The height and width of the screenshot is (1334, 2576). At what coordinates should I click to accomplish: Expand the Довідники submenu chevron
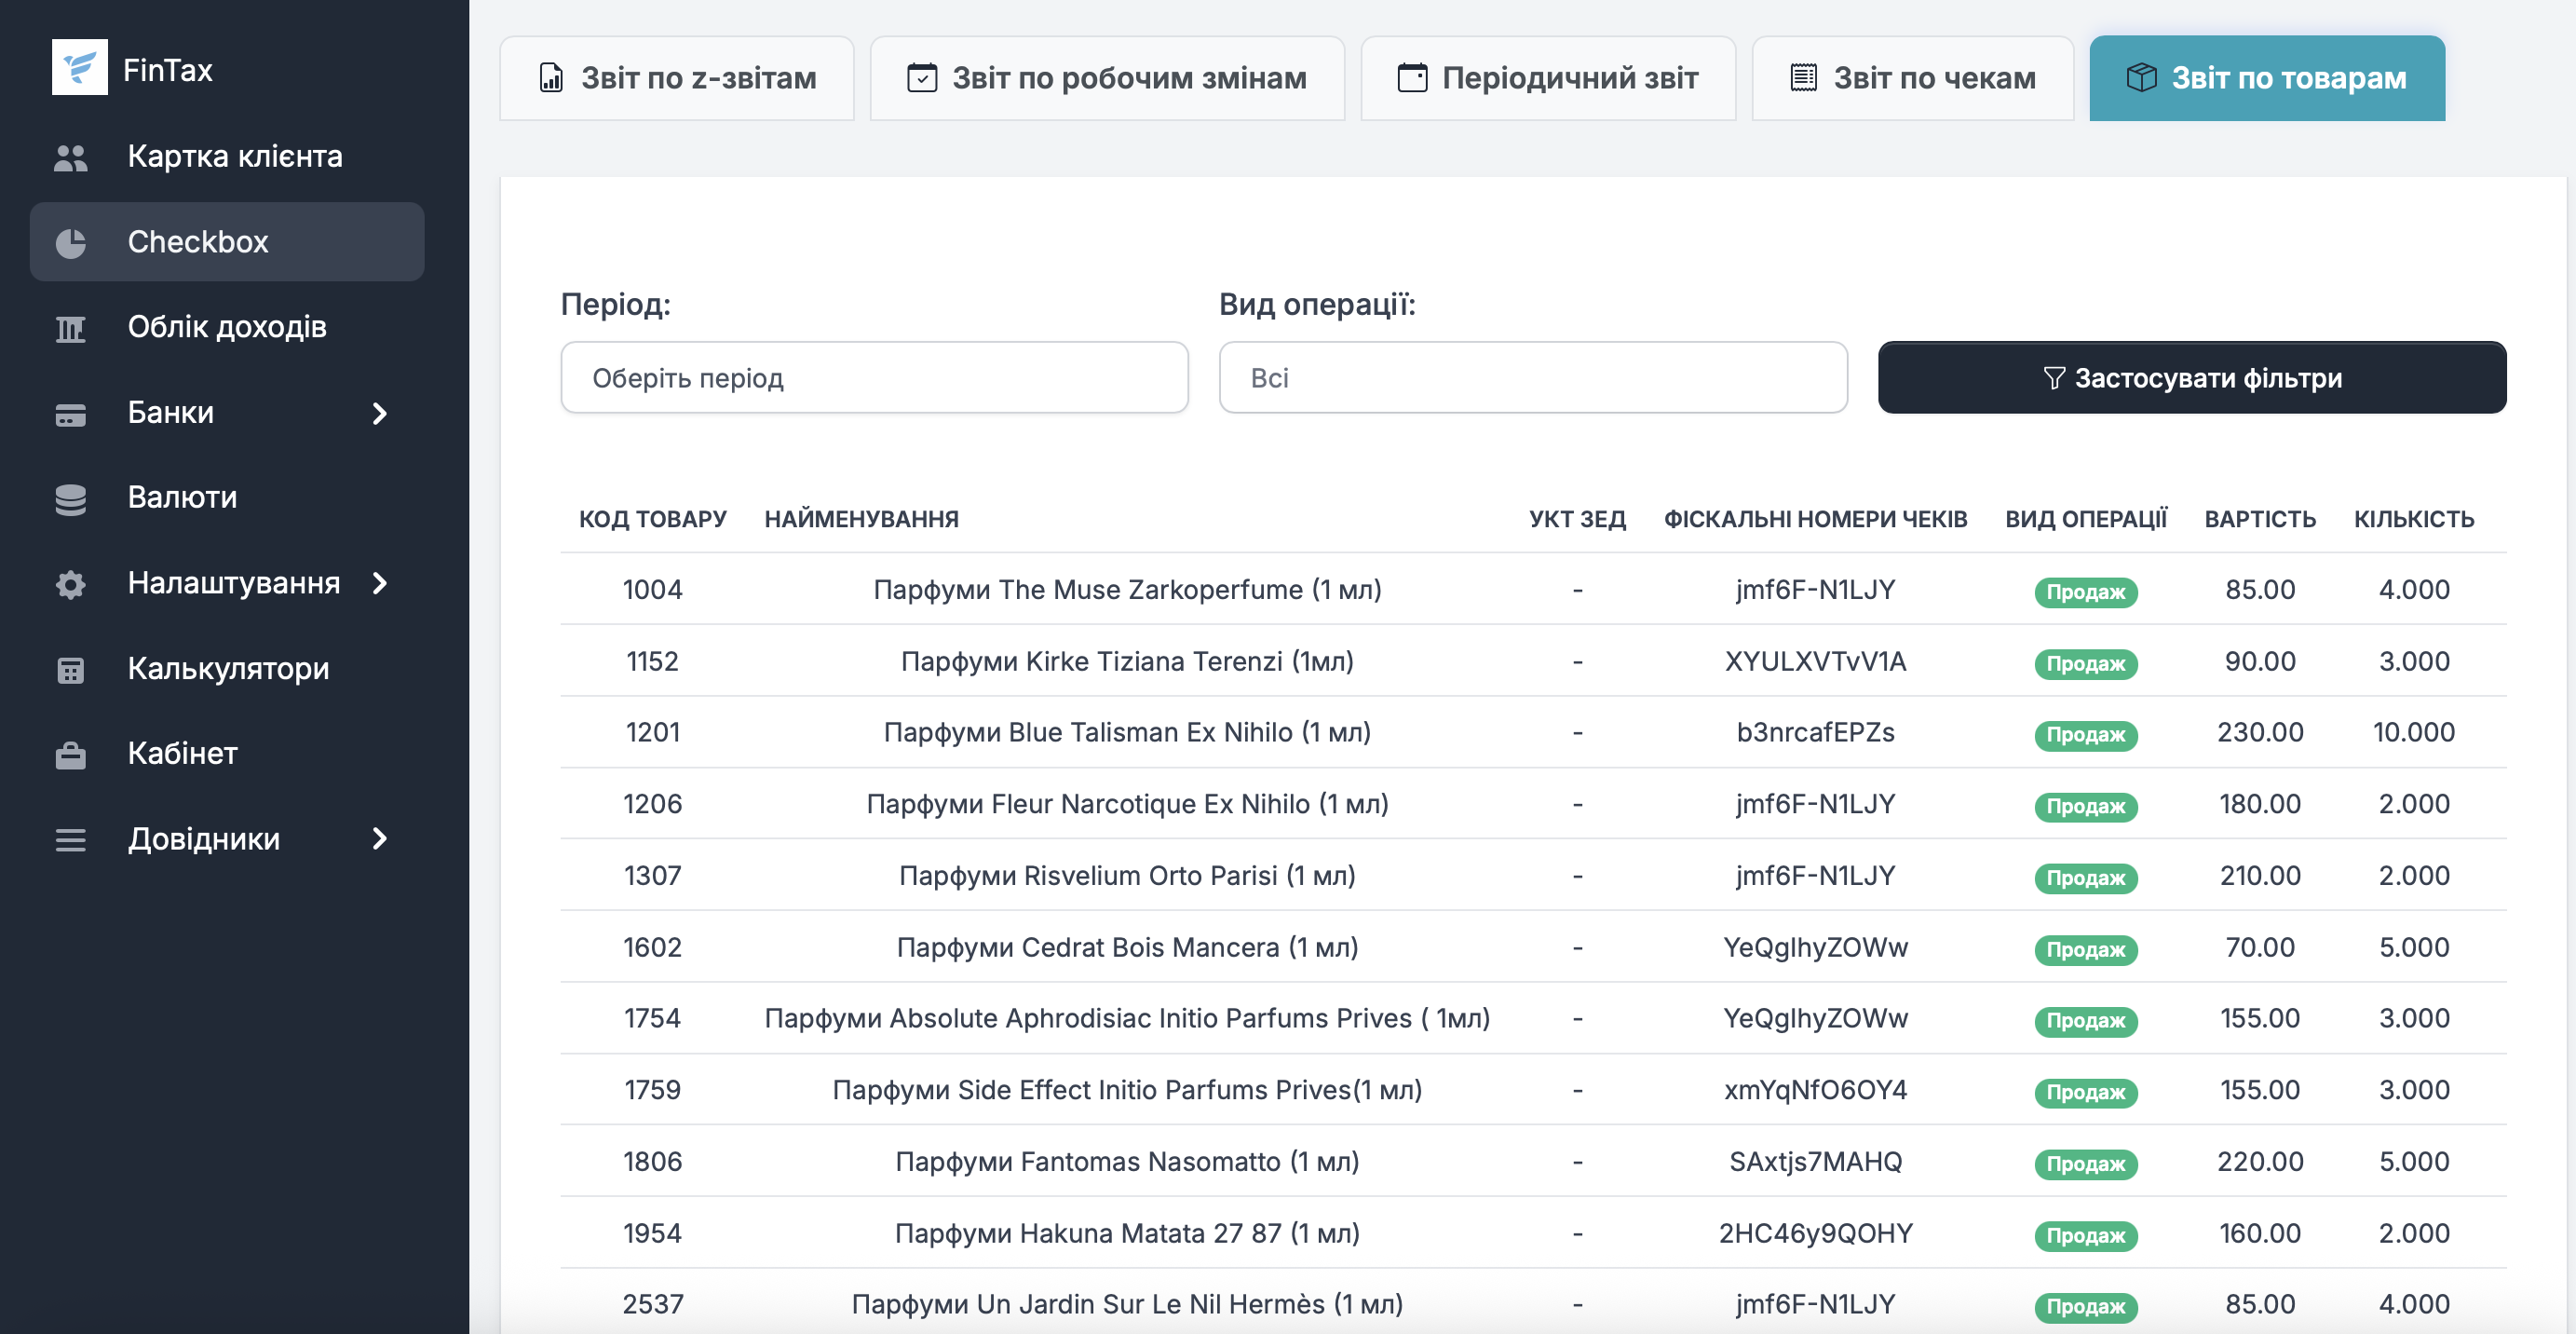(379, 839)
